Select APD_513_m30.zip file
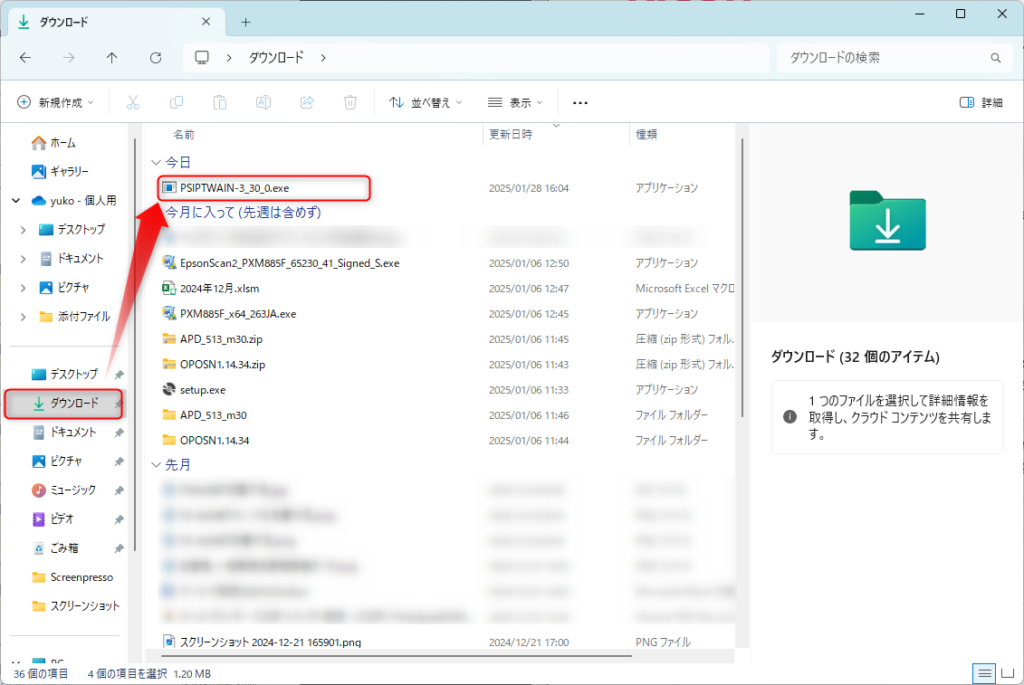The width and height of the screenshot is (1024, 685). click(x=221, y=340)
